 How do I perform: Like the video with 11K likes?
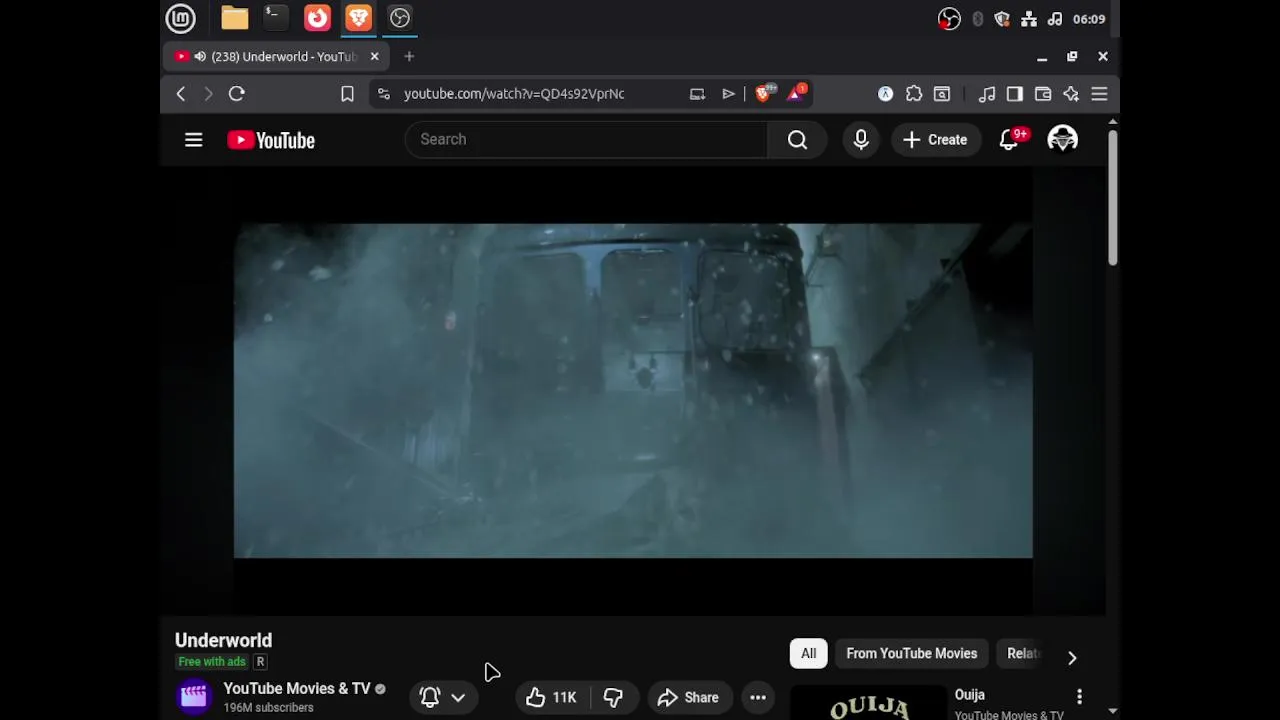[x=551, y=698]
